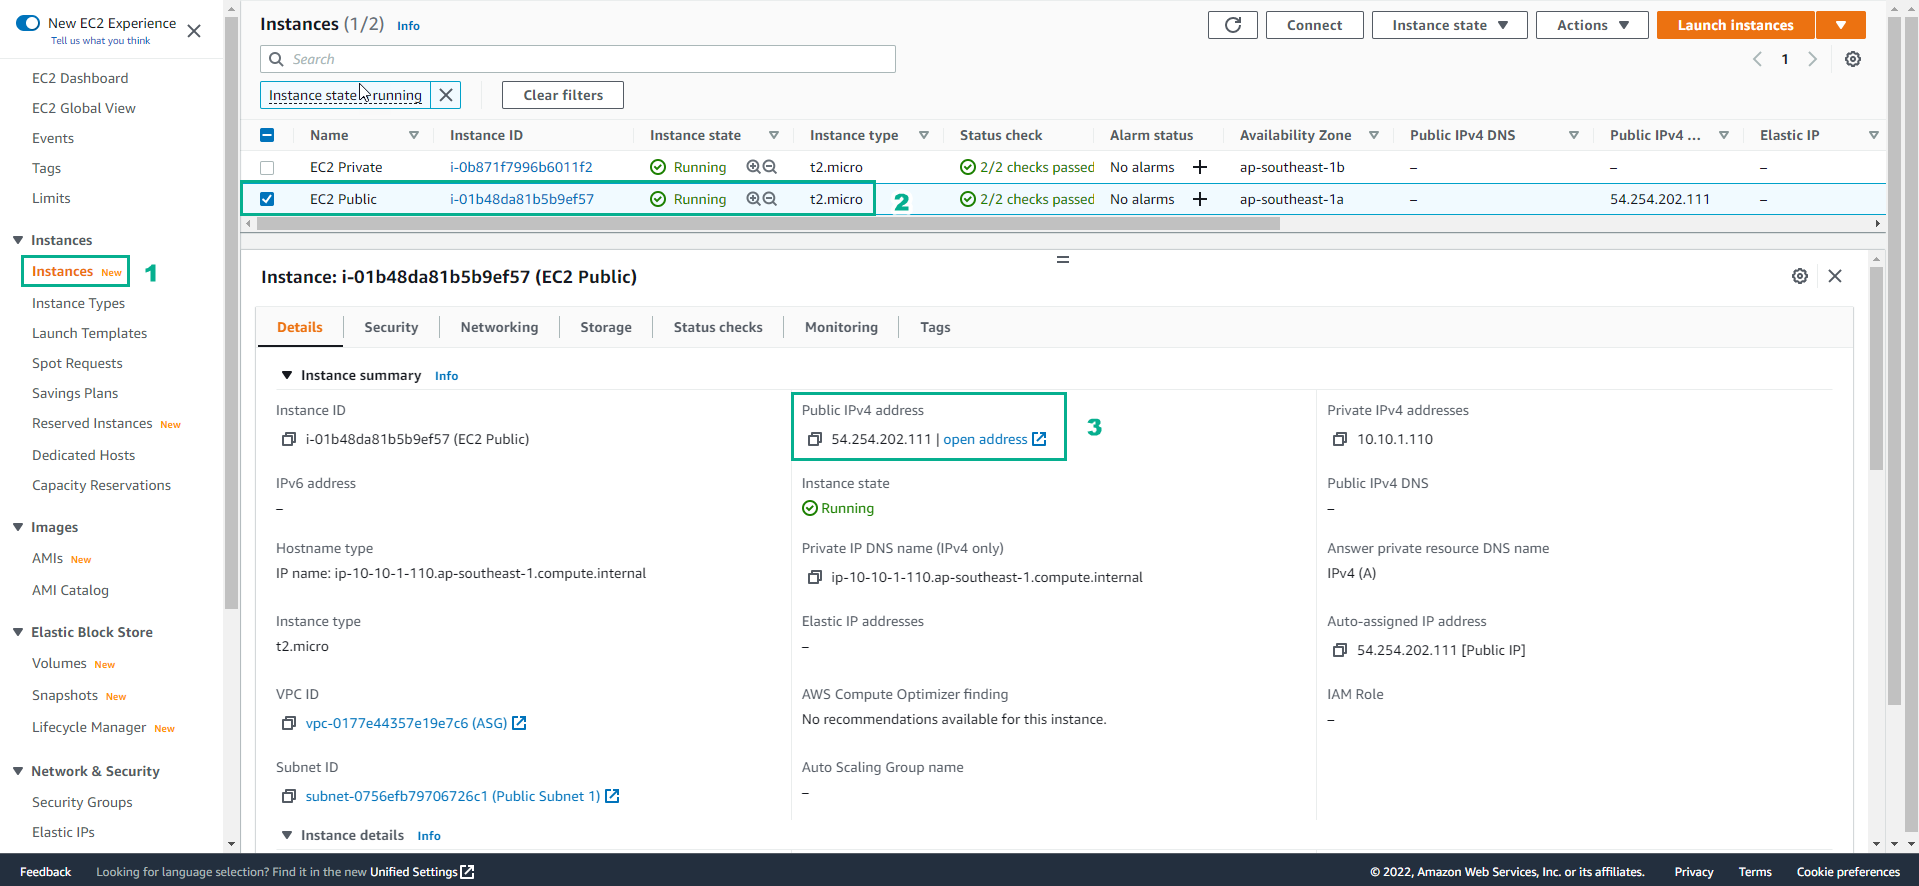Switch to the Networking tab
The width and height of the screenshot is (1919, 886).
pos(499,327)
